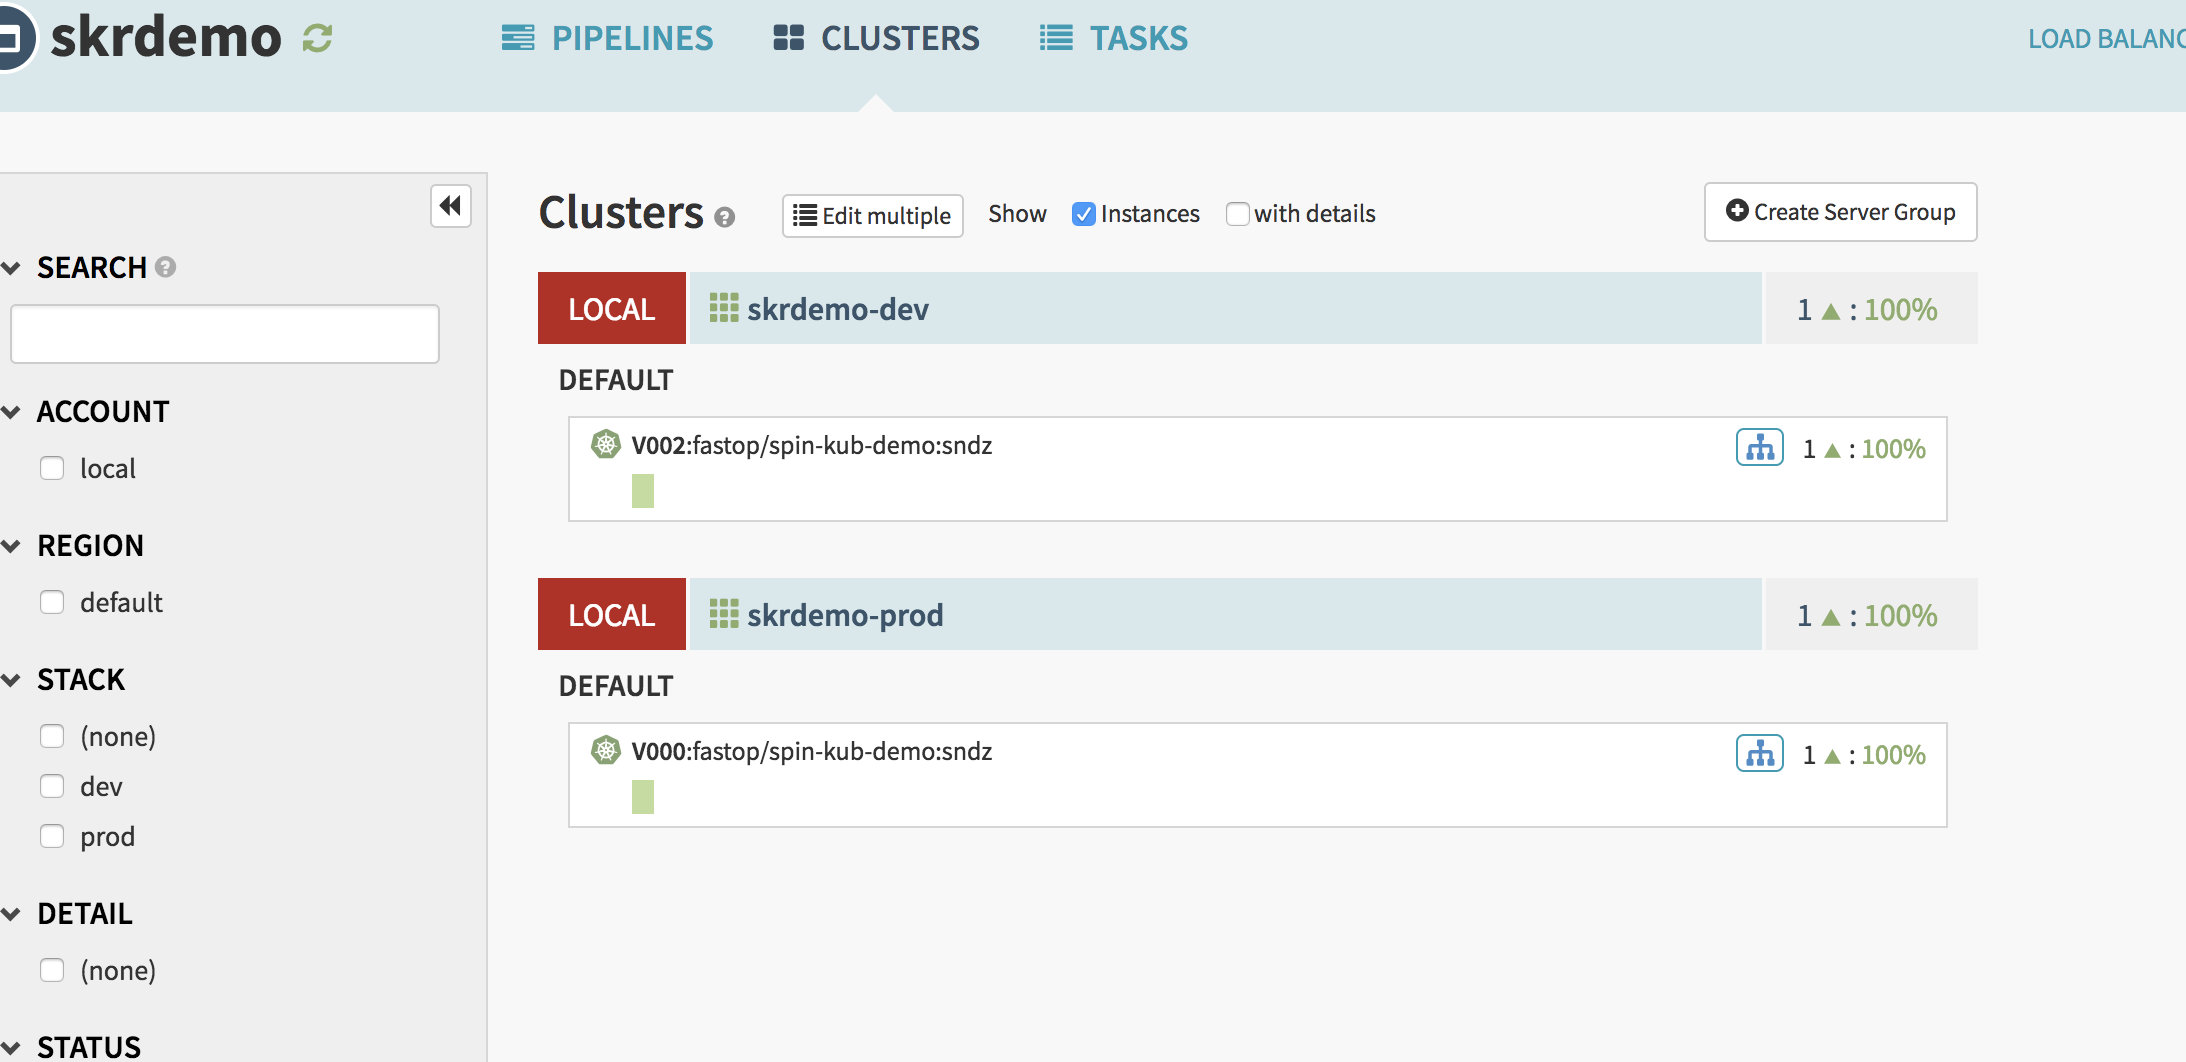Open the PIPELINES tab
2186x1062 pixels.
607,39
